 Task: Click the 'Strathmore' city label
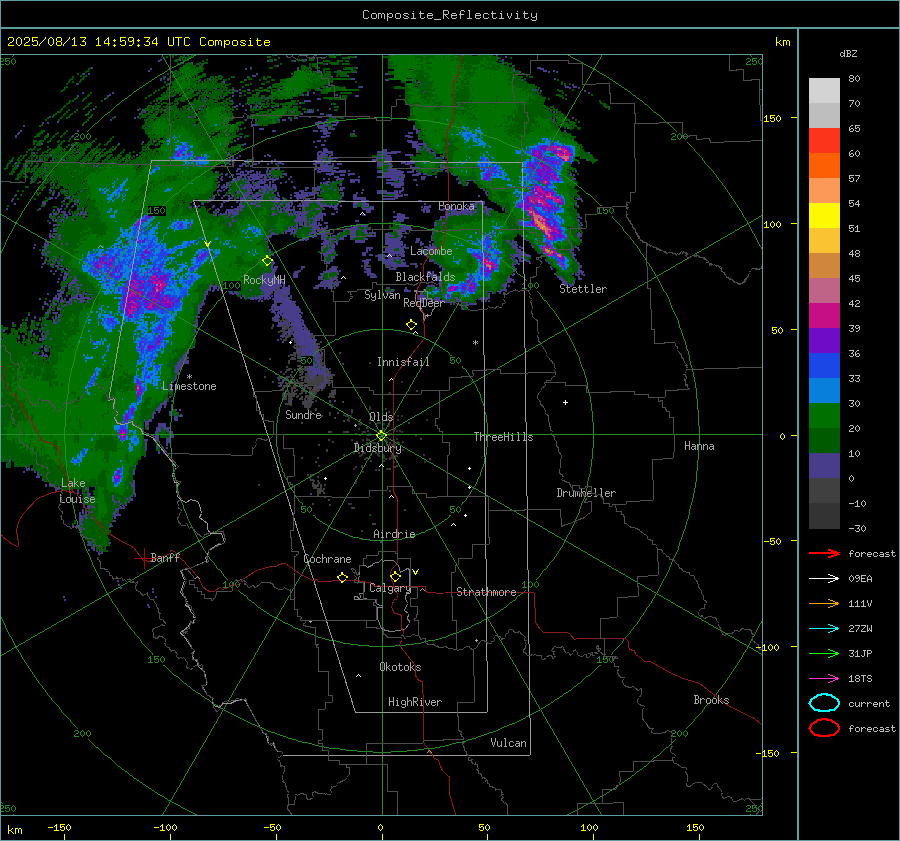point(486,592)
